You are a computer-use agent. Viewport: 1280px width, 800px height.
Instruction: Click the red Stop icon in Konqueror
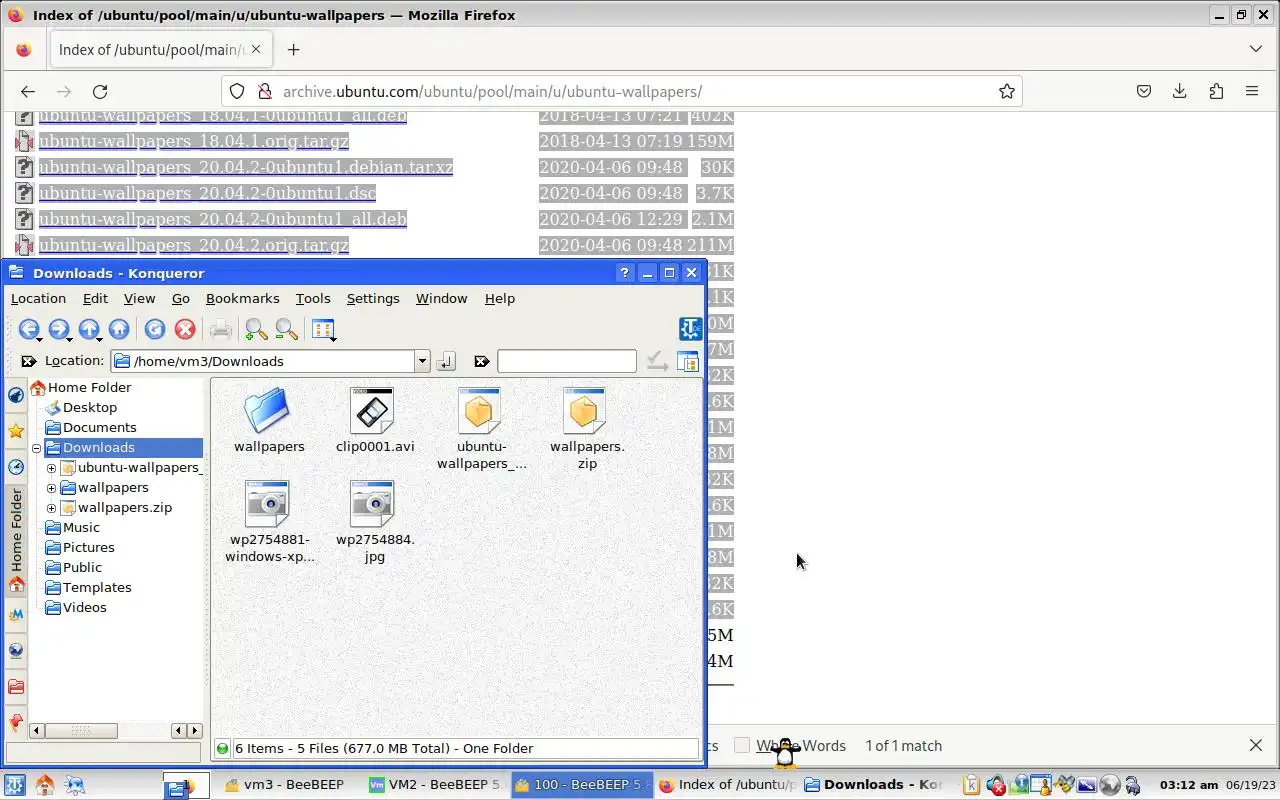click(x=184, y=329)
